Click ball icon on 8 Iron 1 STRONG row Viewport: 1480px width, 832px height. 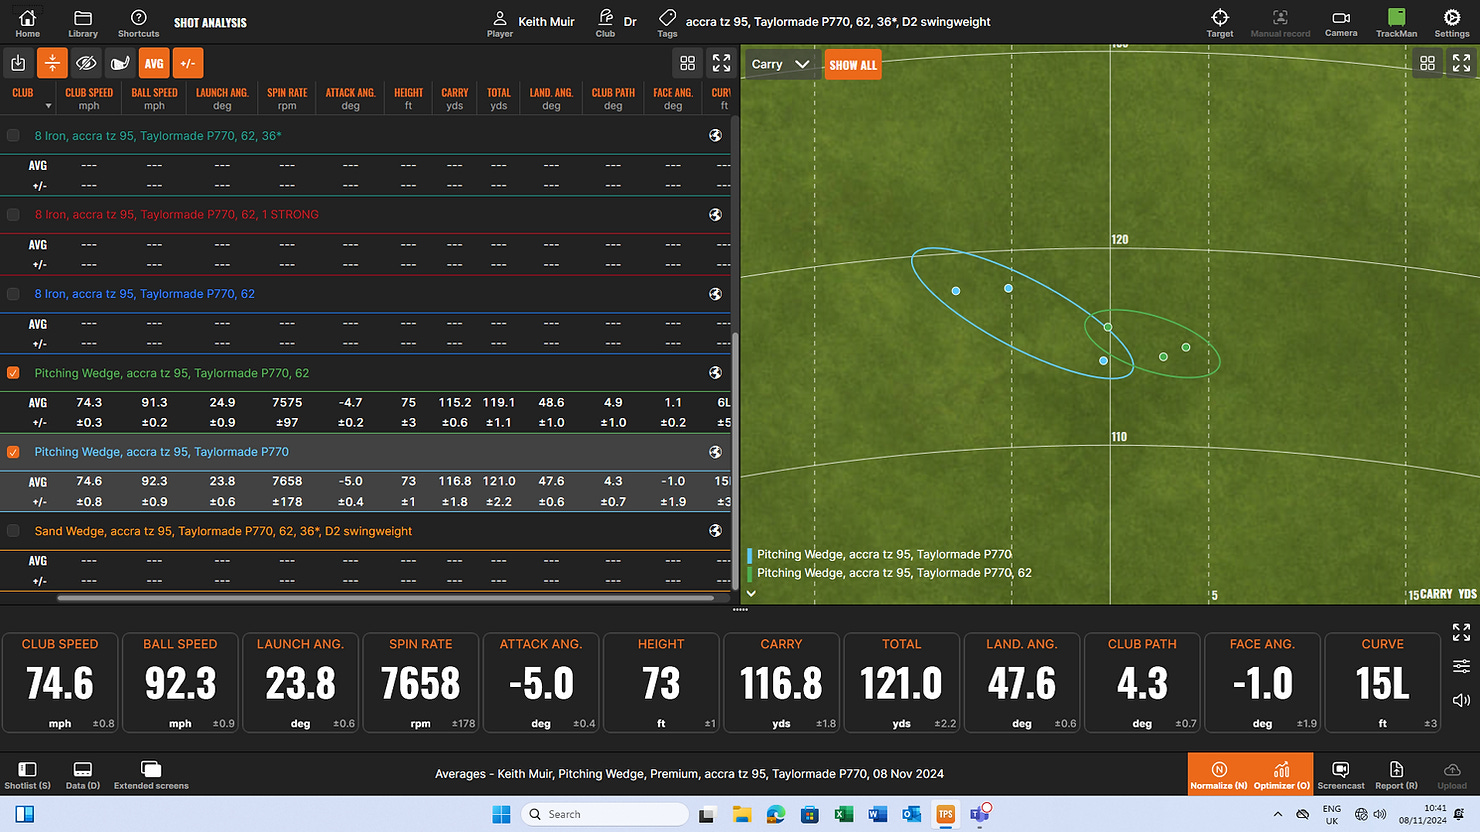click(715, 214)
